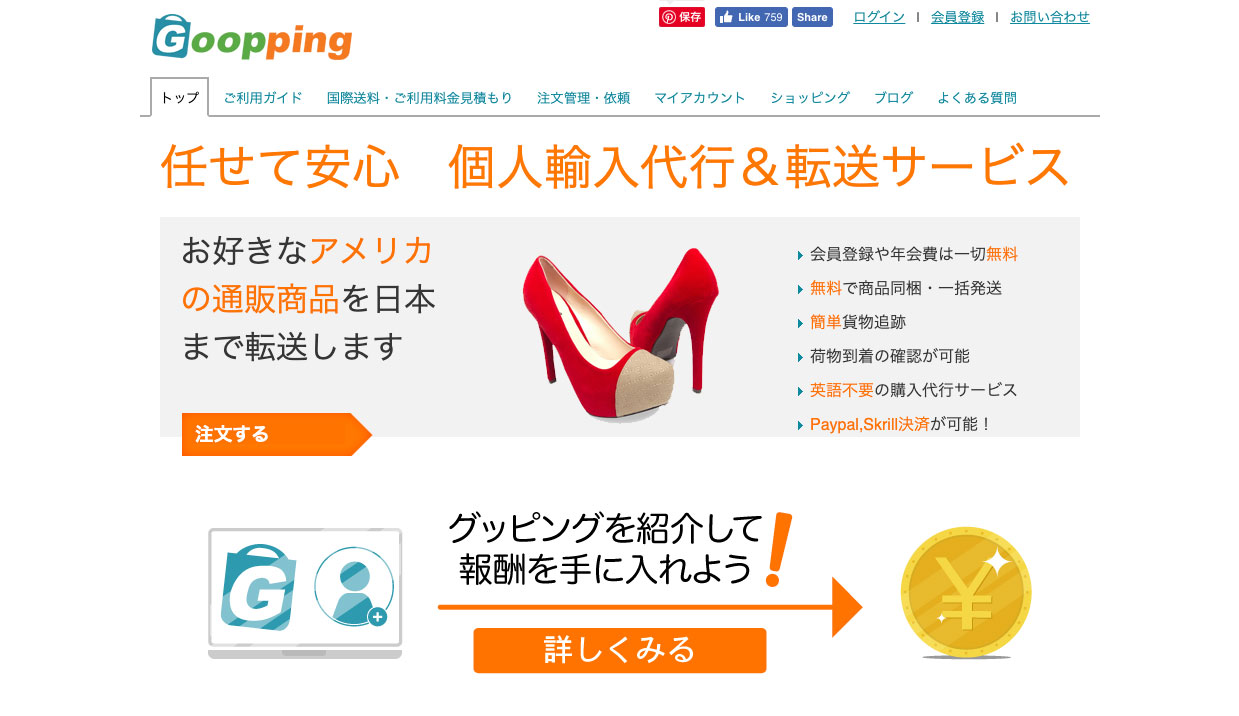Switch to the ショッピング tab

(810, 98)
